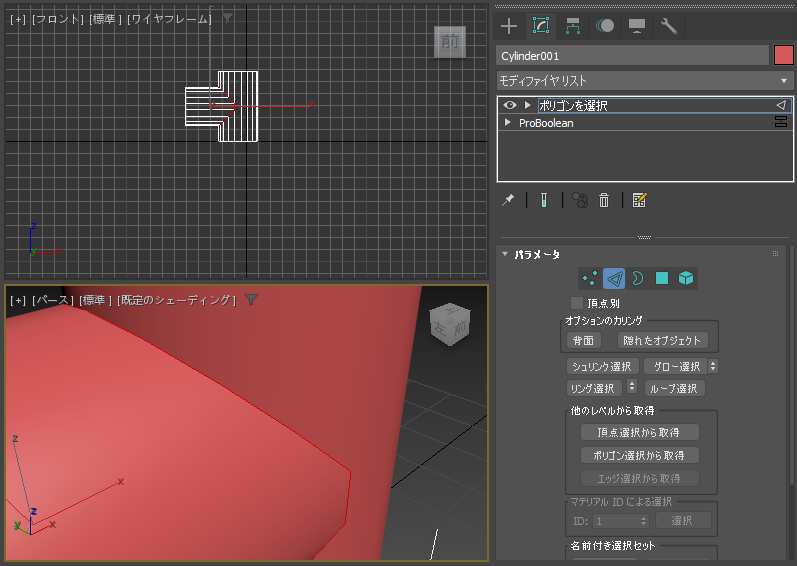Click the グロー選択 button

tap(676, 366)
